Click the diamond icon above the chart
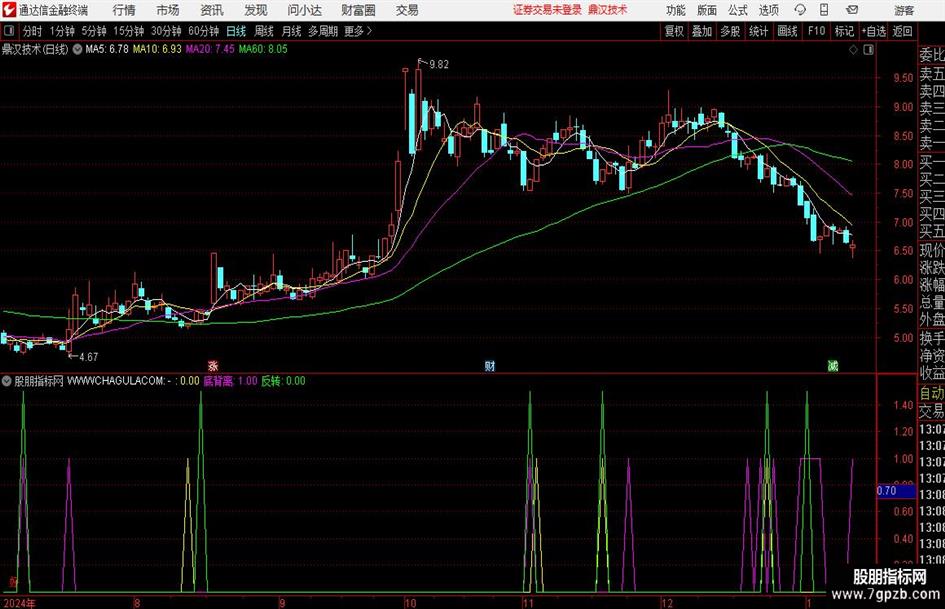This screenshot has height=609, width=945. click(853, 50)
